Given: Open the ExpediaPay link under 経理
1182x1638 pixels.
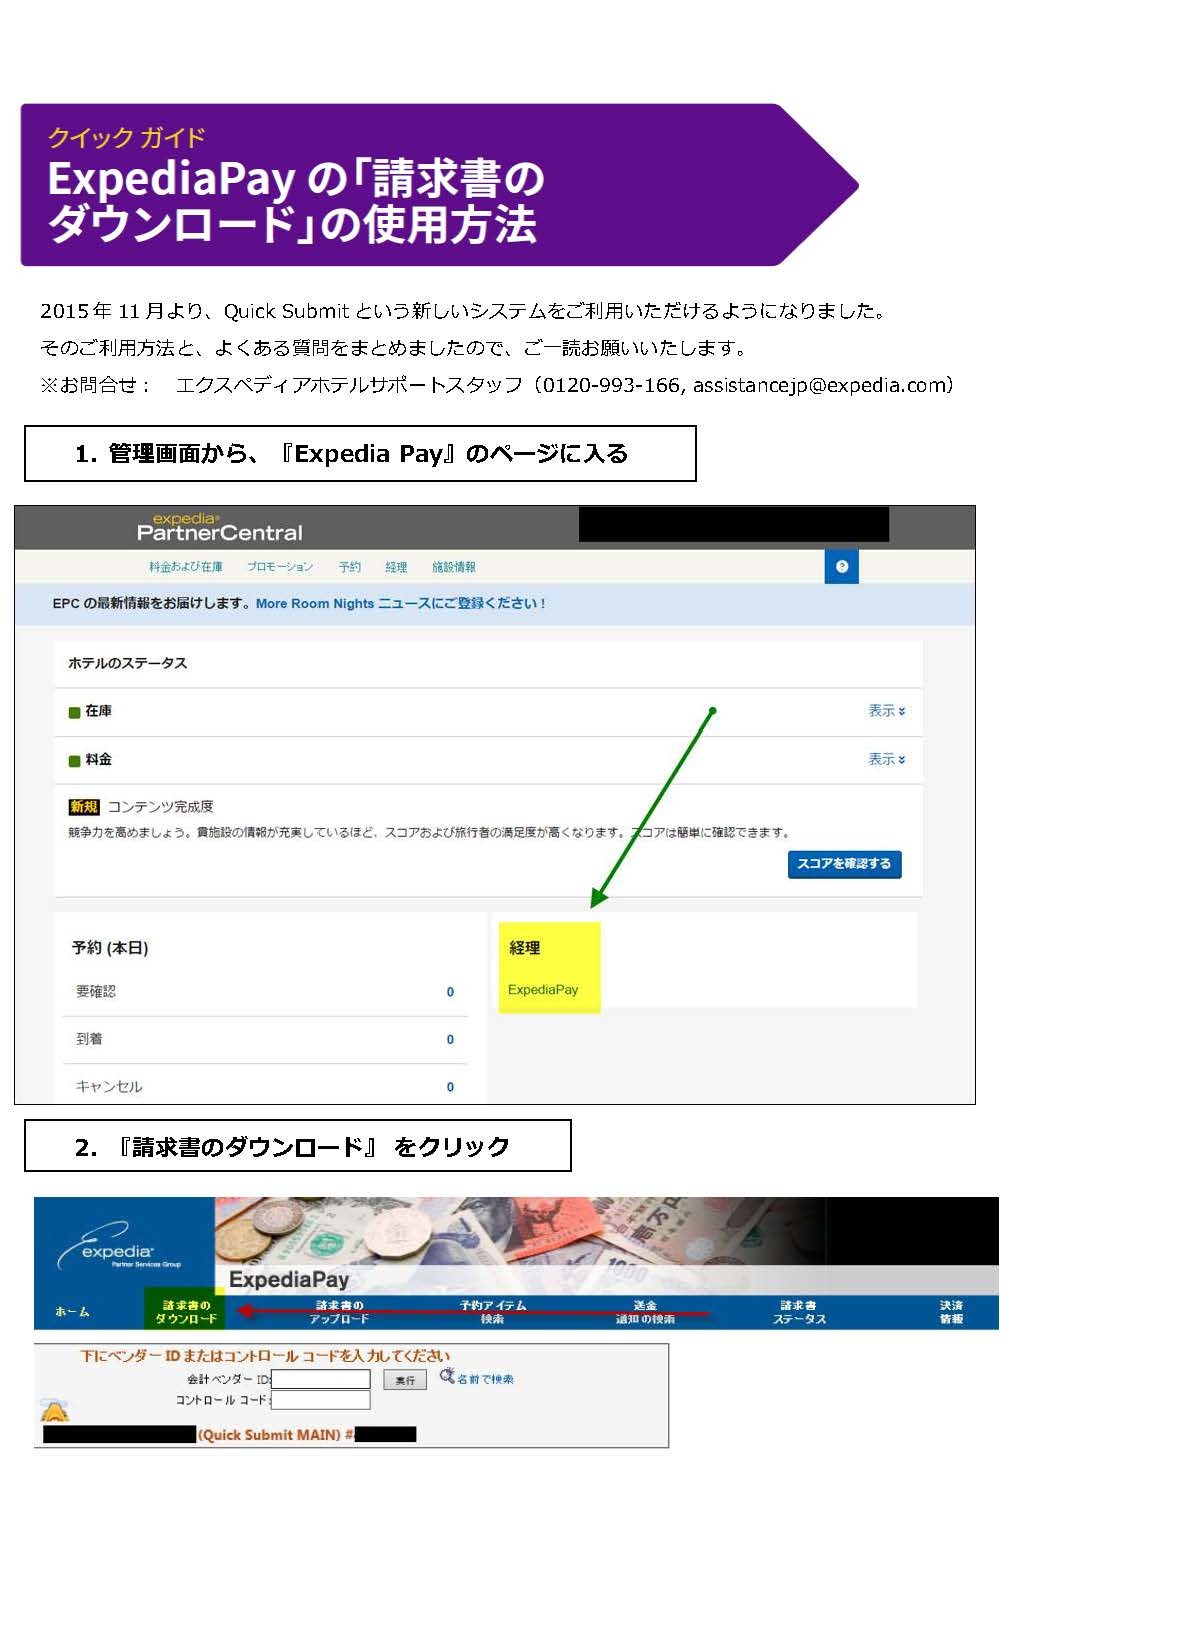Looking at the screenshot, I should (x=543, y=990).
